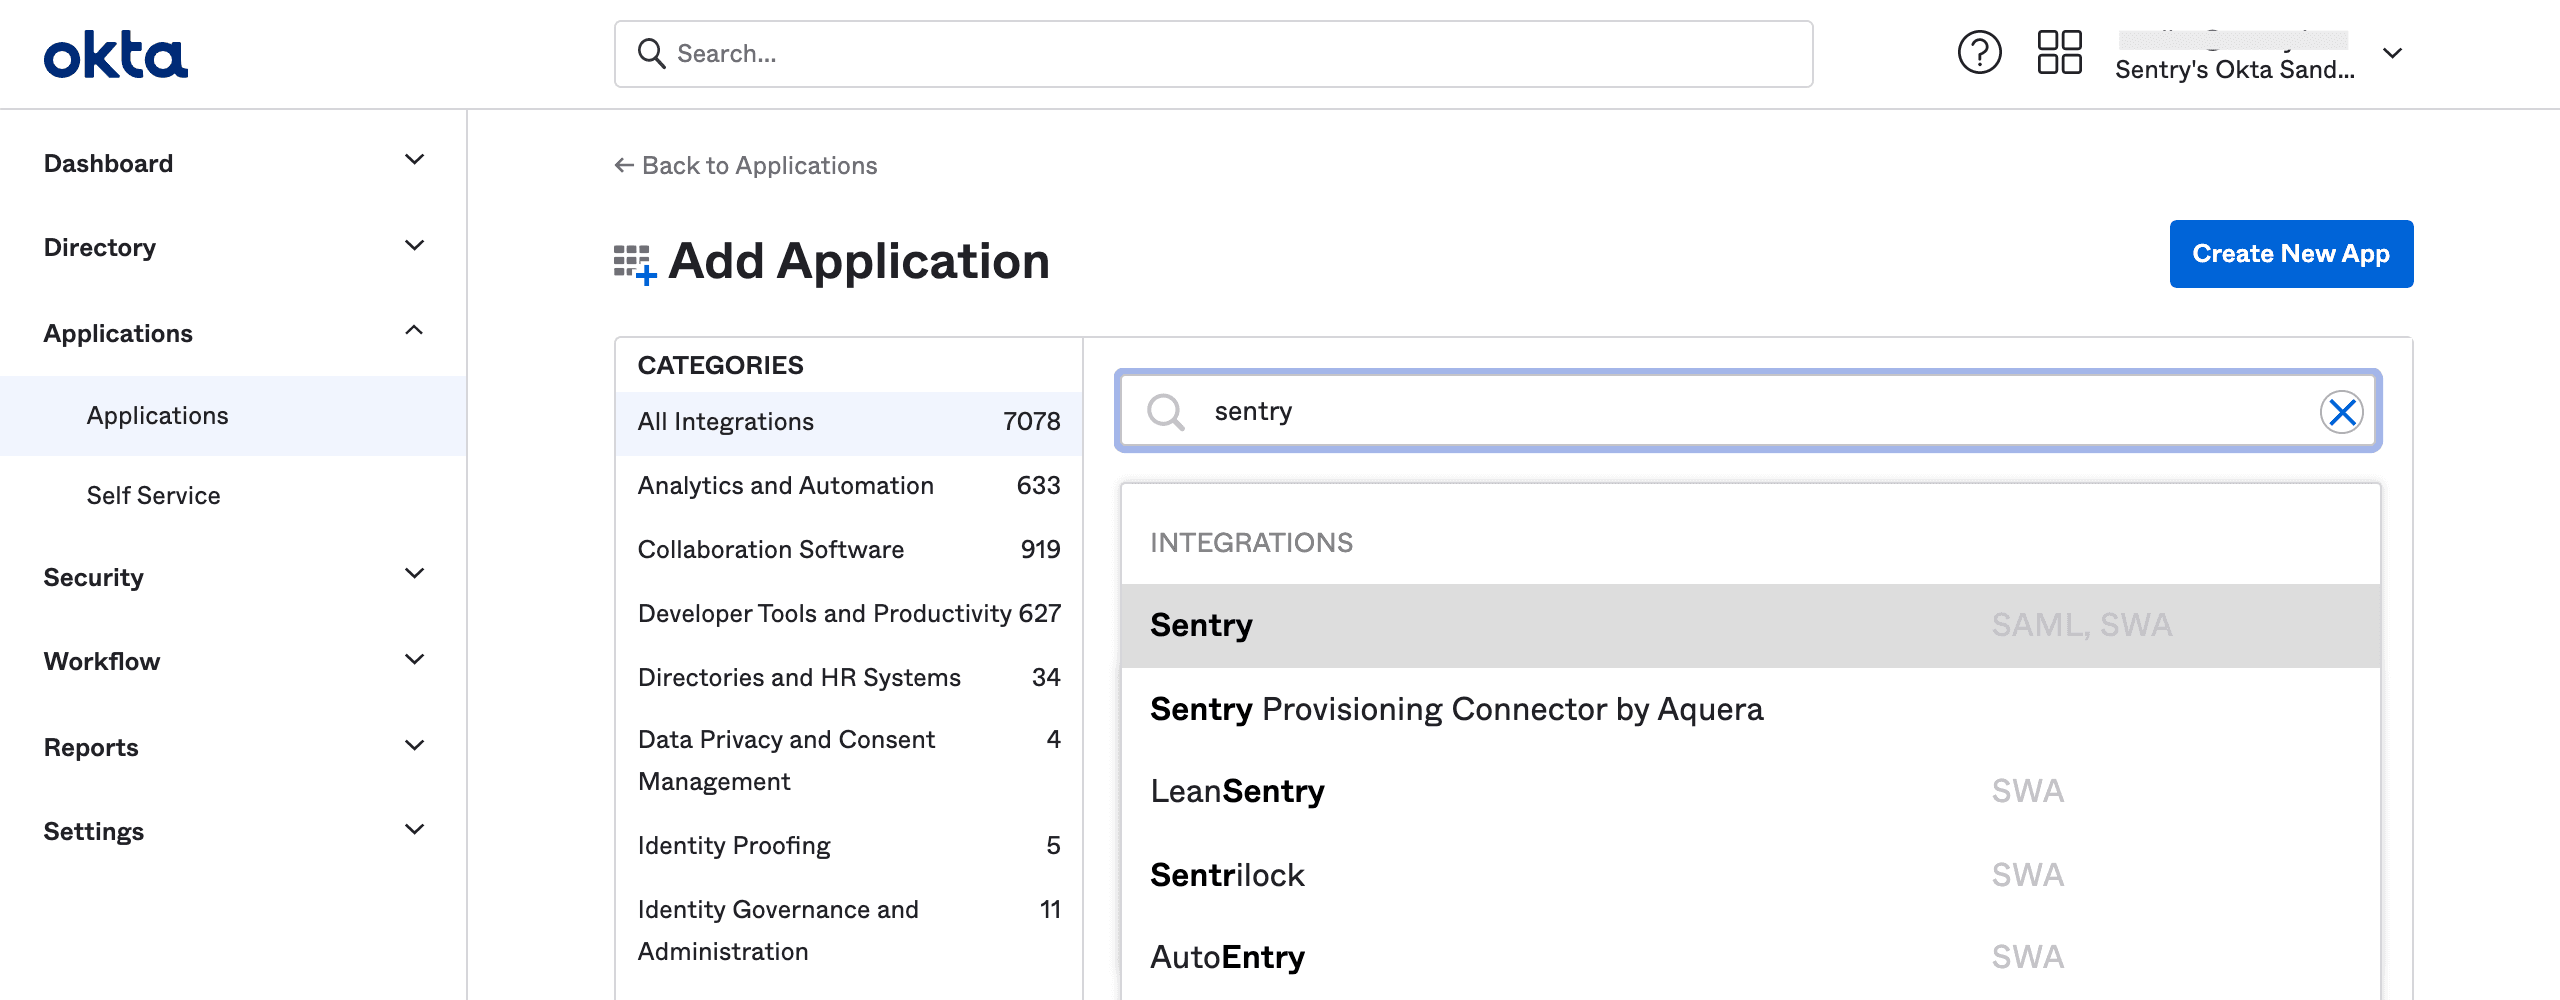This screenshot has width=2560, height=1000.
Task: Select Self Service in the sidebar
Action: [x=153, y=495]
